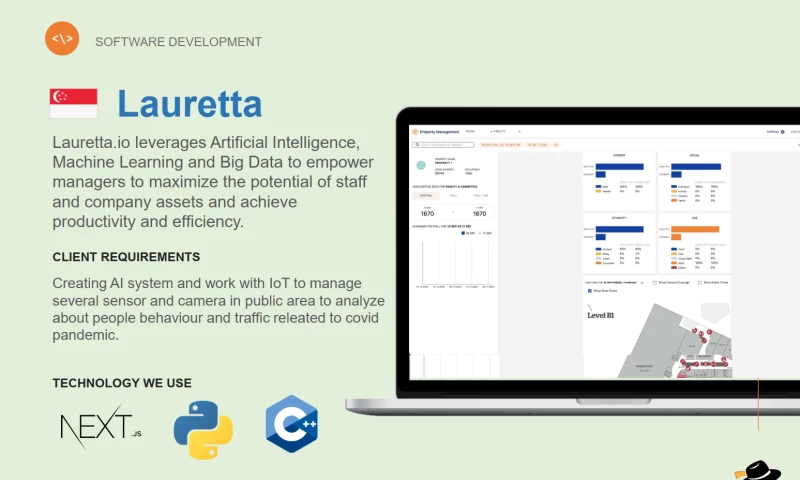Screen dimensions: 800x480
Task: Click the Python logo
Action: (203, 430)
